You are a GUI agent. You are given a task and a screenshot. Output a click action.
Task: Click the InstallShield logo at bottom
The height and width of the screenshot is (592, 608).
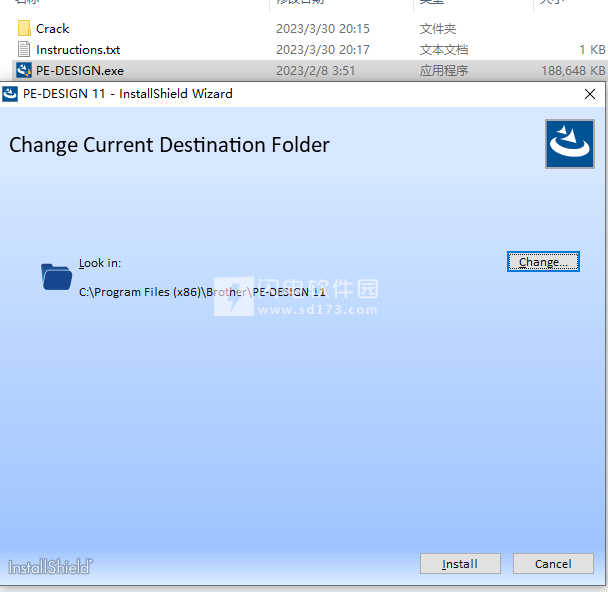click(x=50, y=567)
